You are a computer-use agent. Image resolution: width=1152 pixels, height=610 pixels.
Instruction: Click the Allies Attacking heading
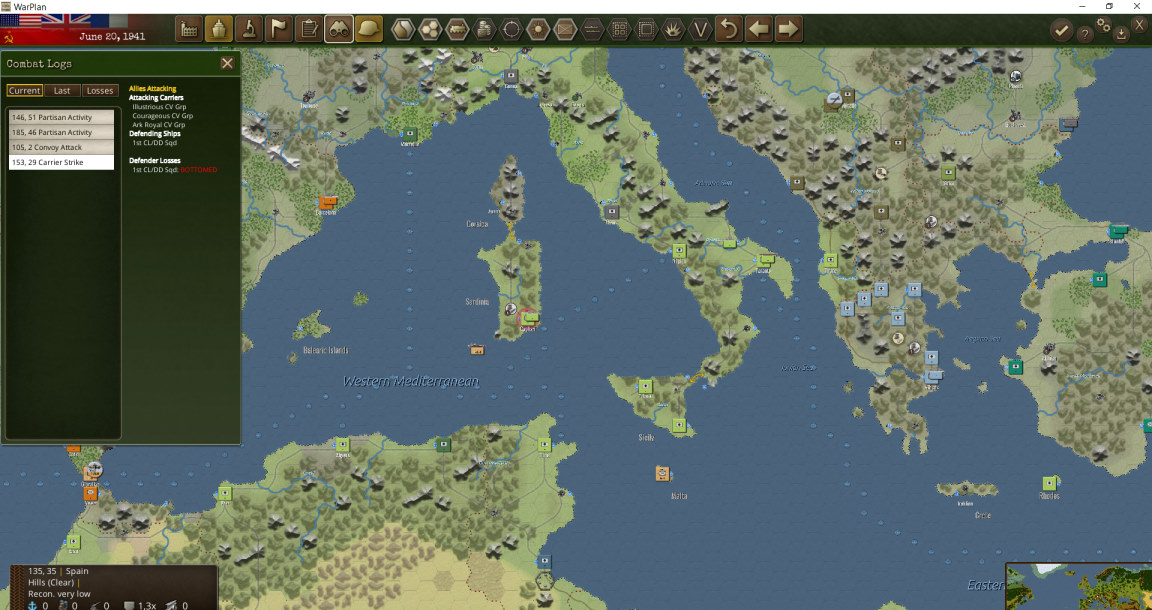point(153,89)
